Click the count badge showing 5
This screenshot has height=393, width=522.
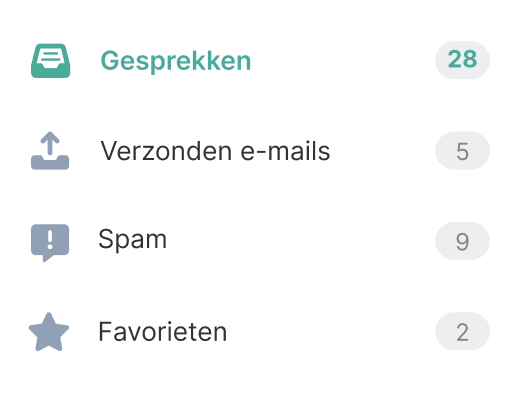pos(462,151)
